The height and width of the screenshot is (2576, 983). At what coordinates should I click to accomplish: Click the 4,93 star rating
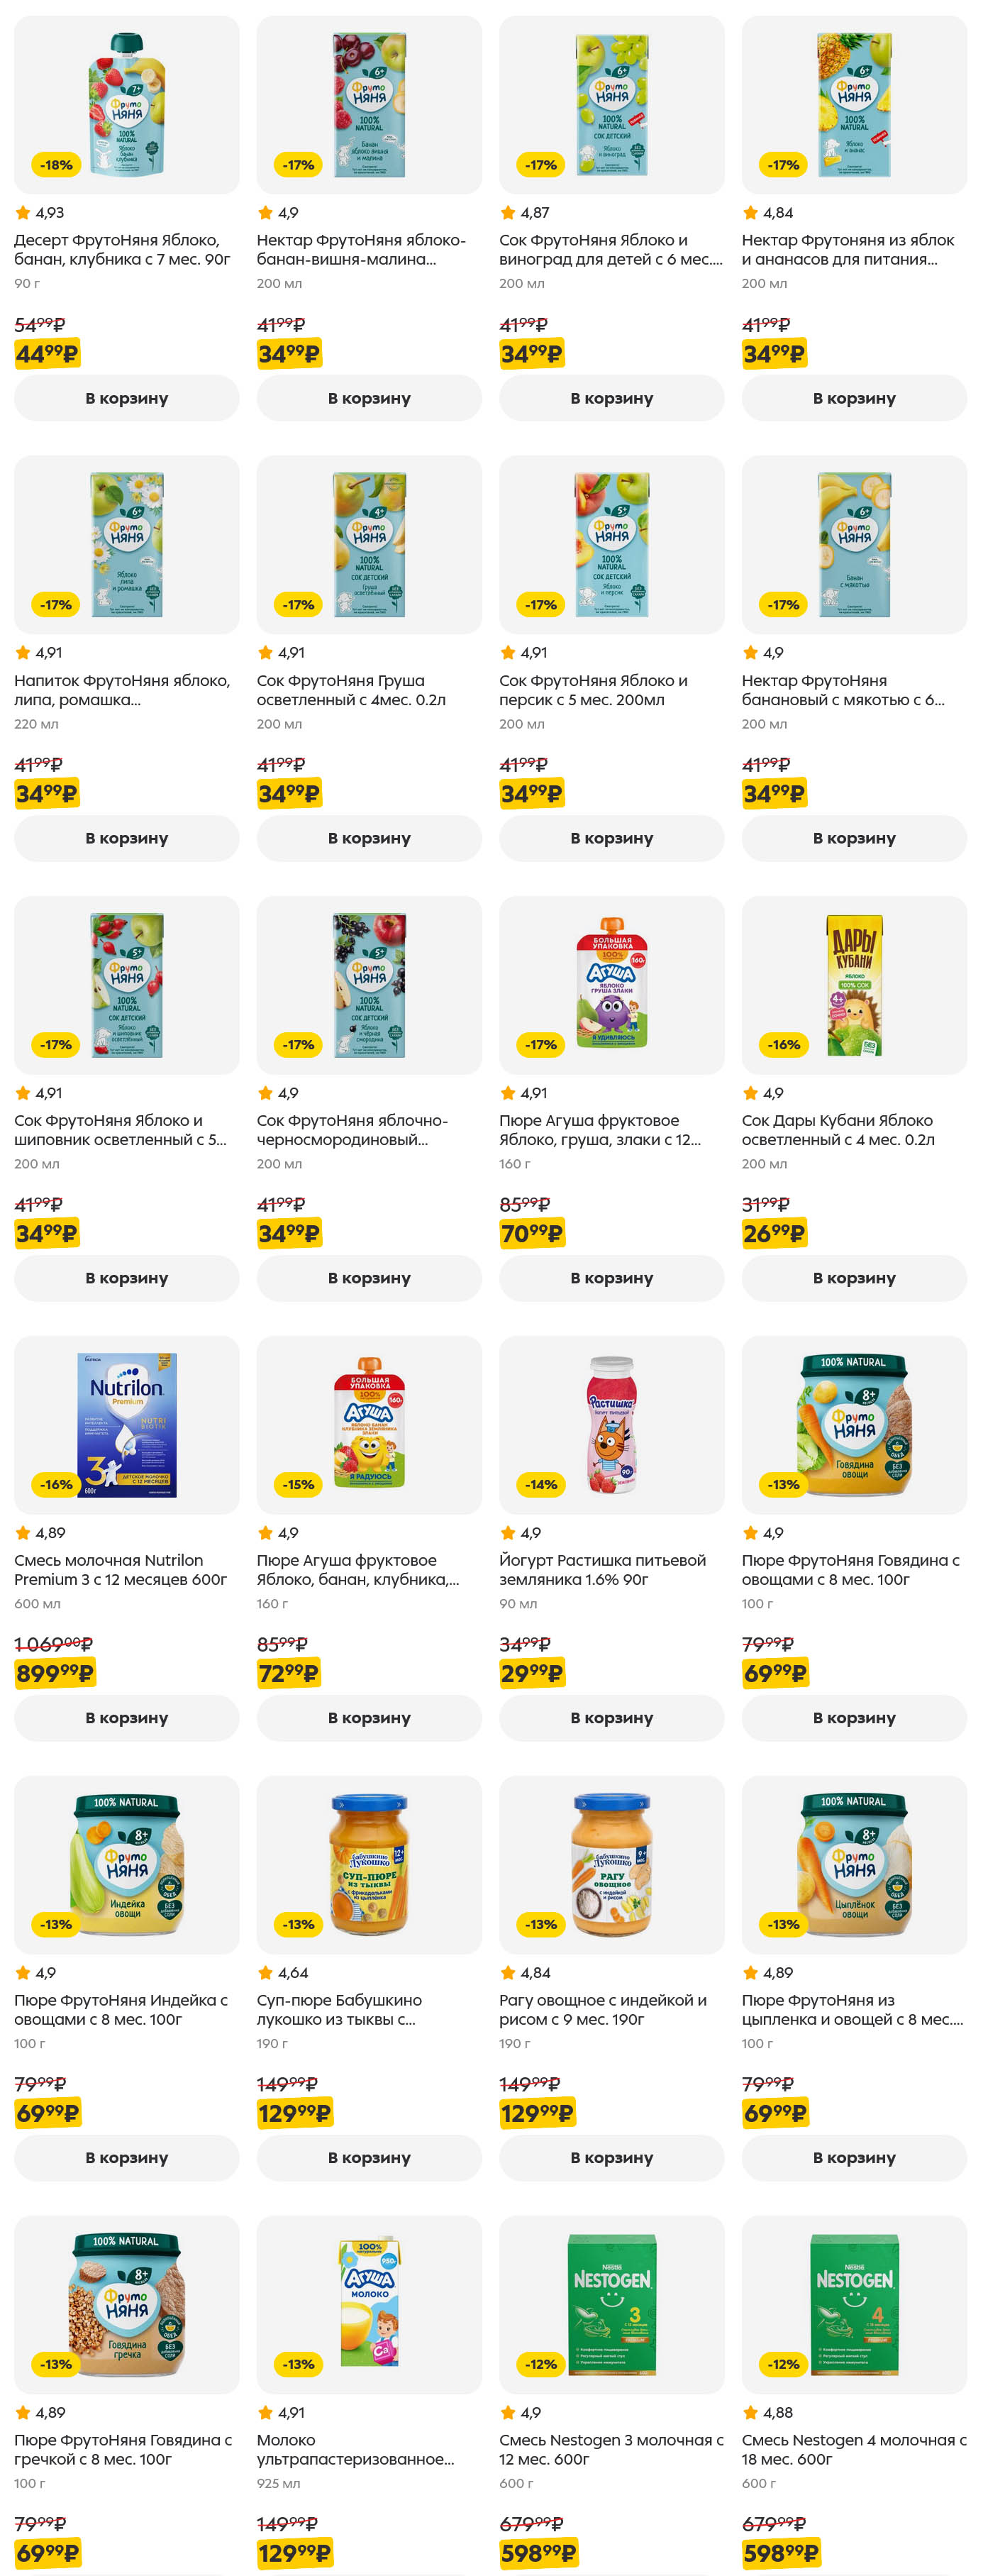point(40,213)
